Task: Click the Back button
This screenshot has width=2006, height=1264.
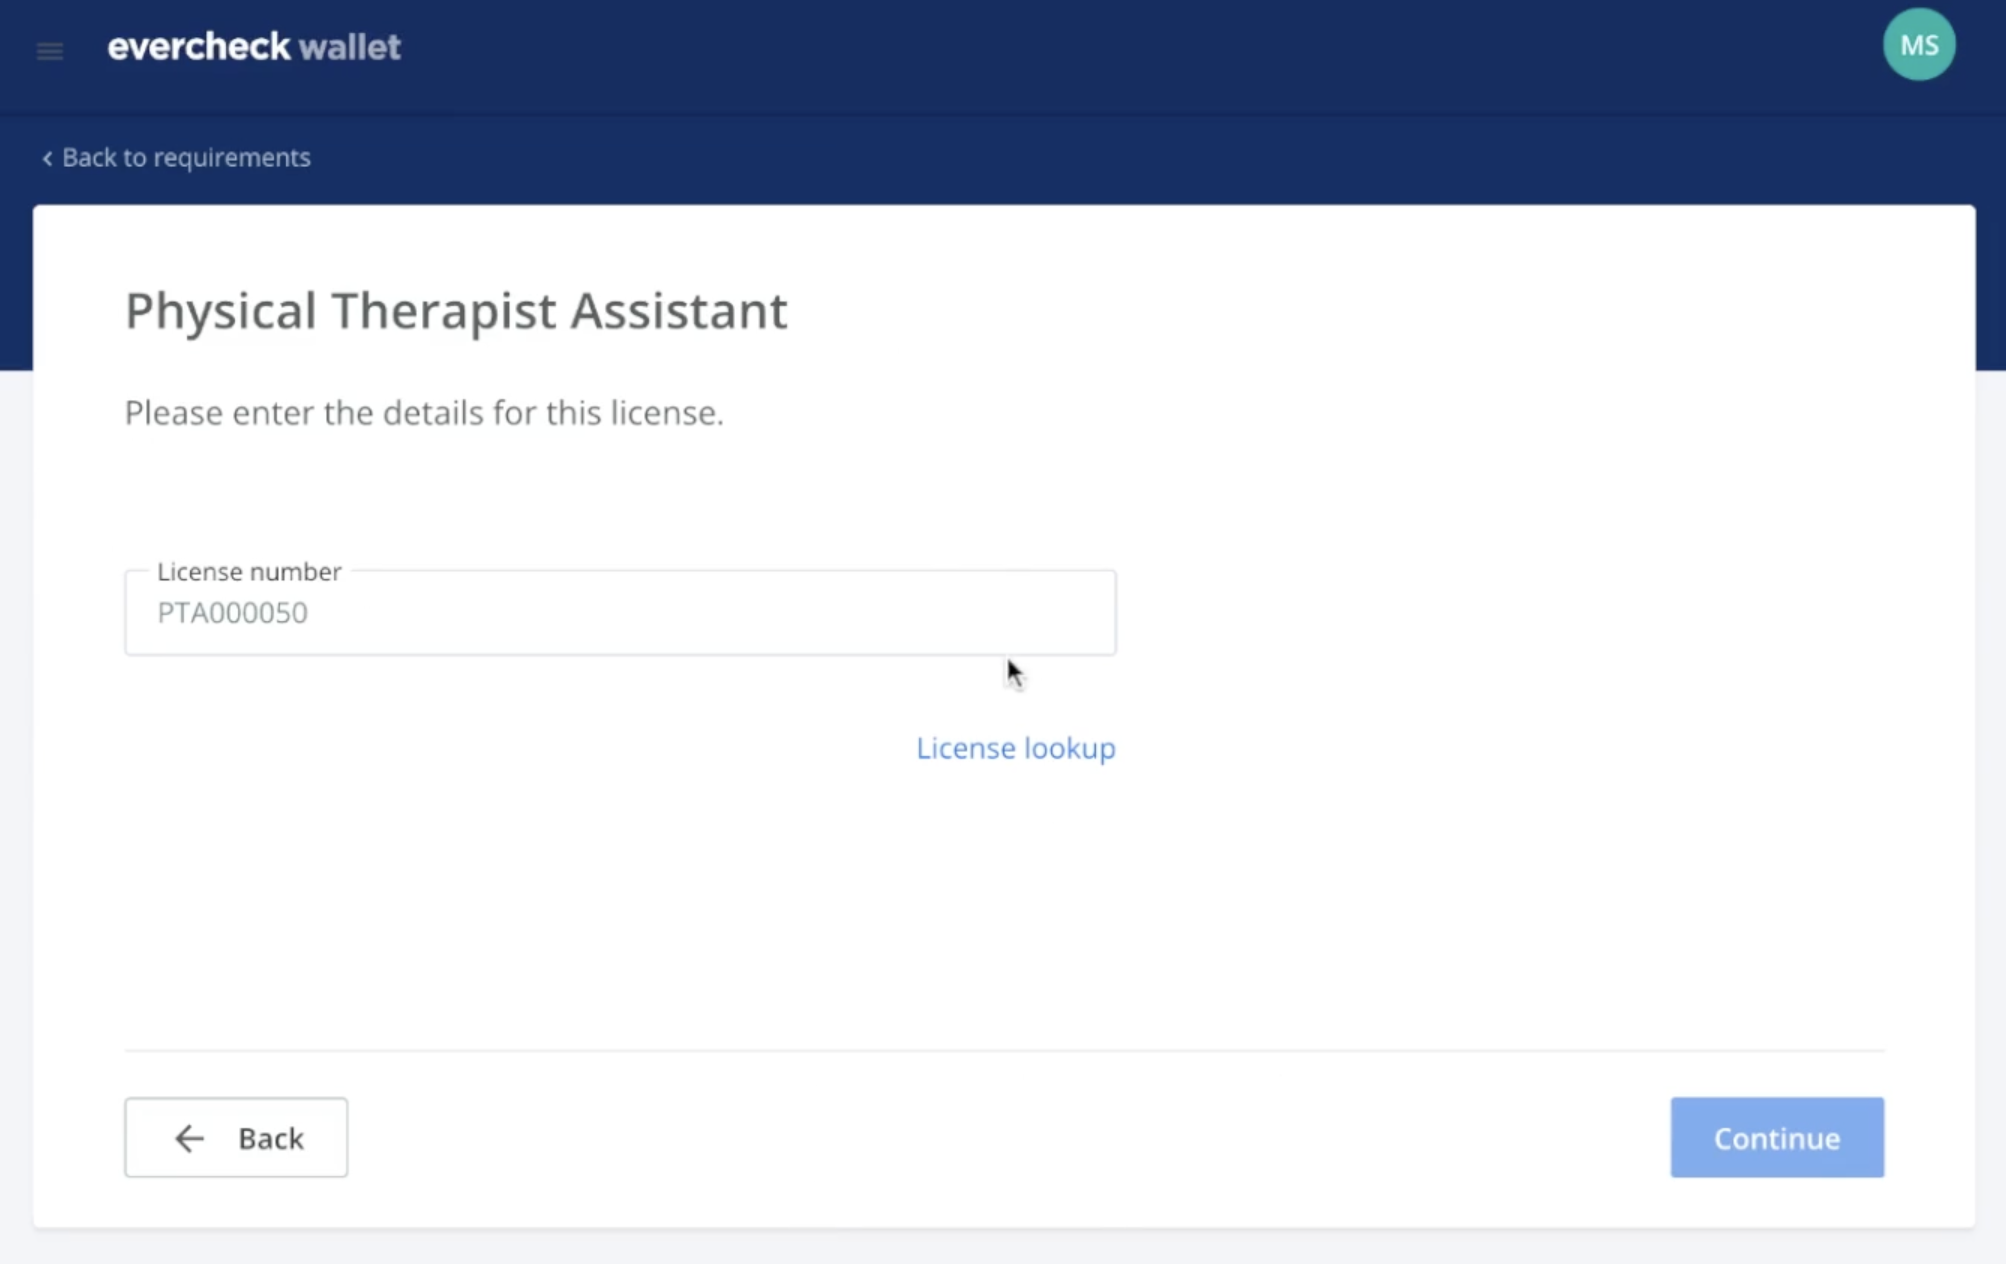Action: pos(236,1137)
